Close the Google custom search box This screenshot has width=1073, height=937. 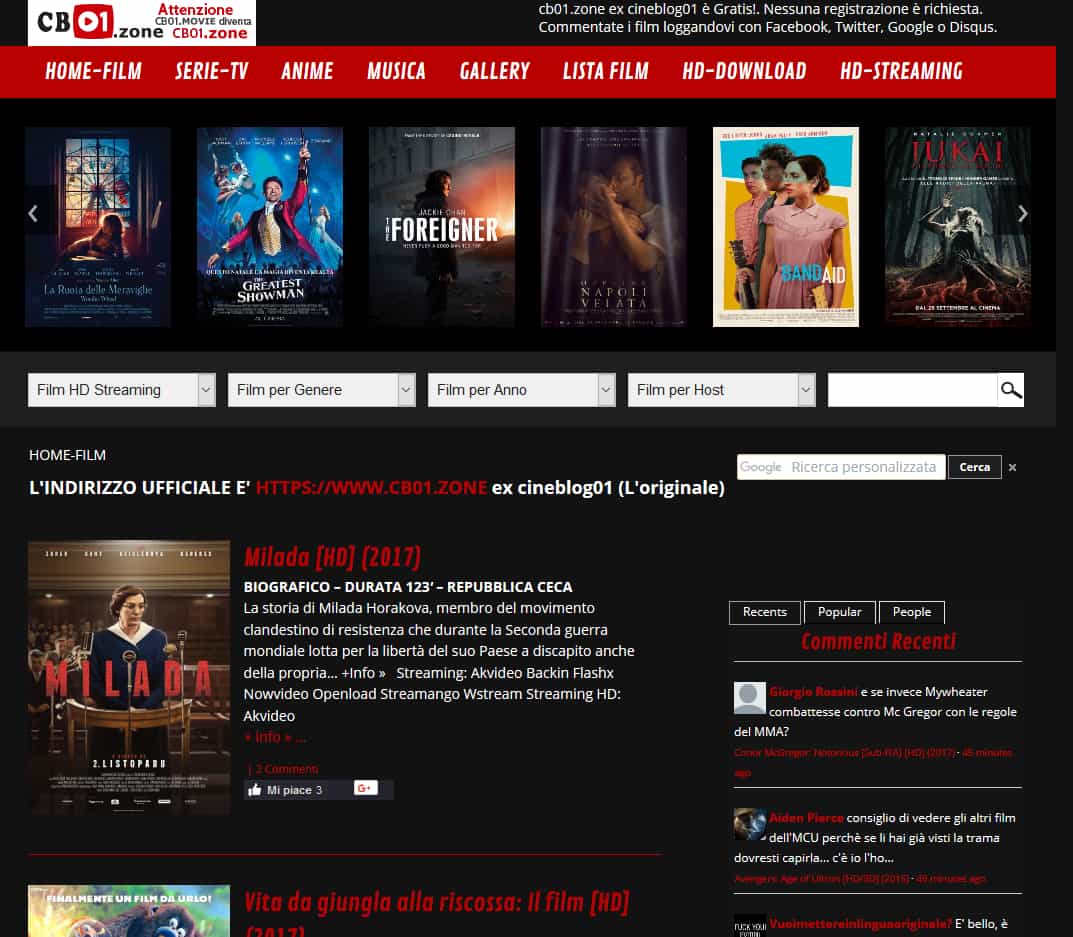1012,467
